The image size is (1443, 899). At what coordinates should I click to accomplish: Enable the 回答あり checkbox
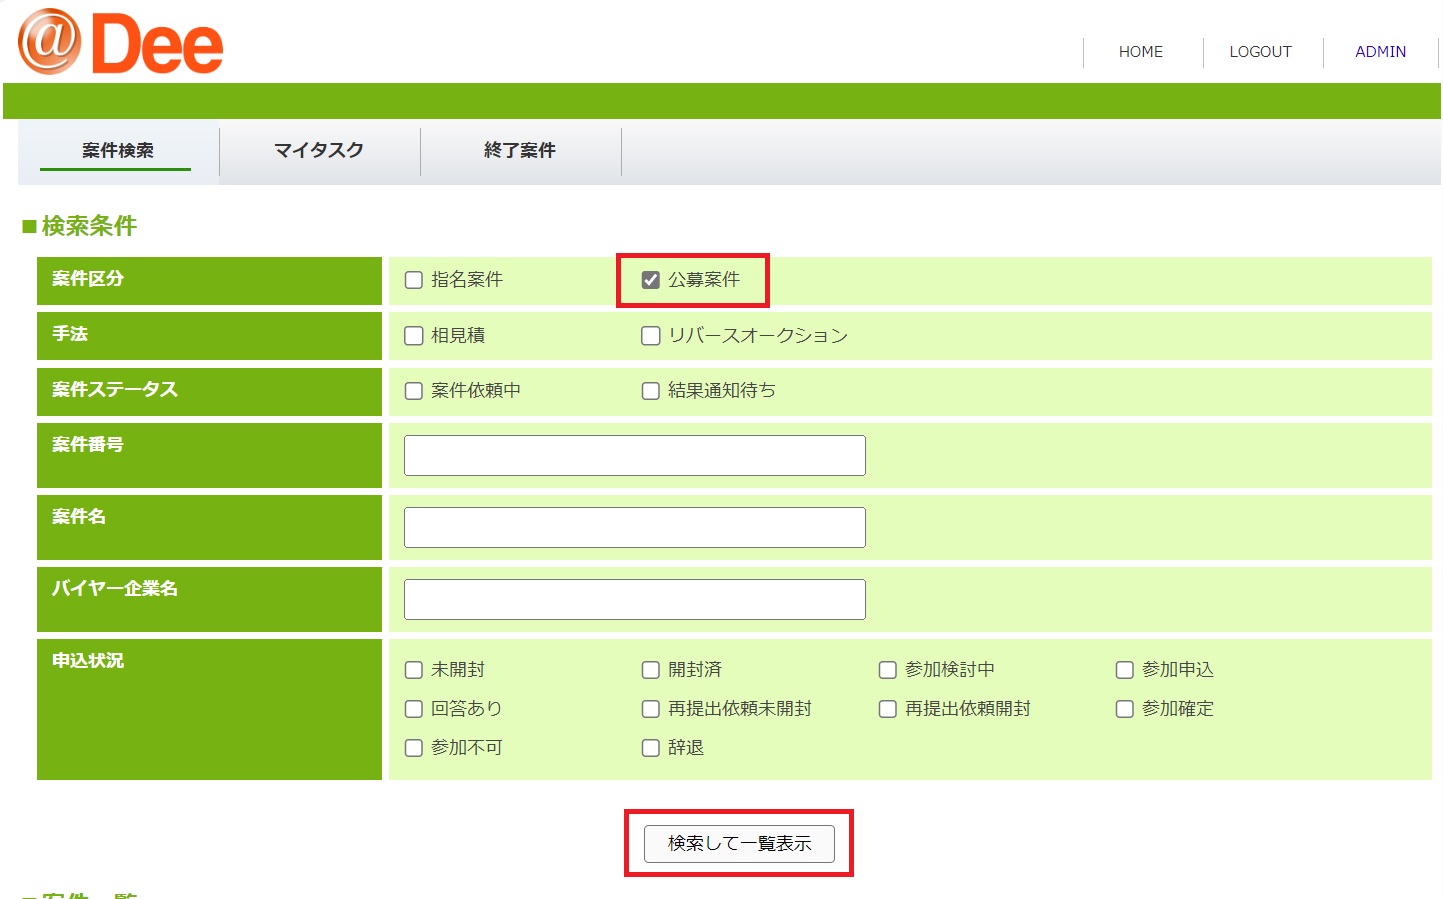[413, 709]
